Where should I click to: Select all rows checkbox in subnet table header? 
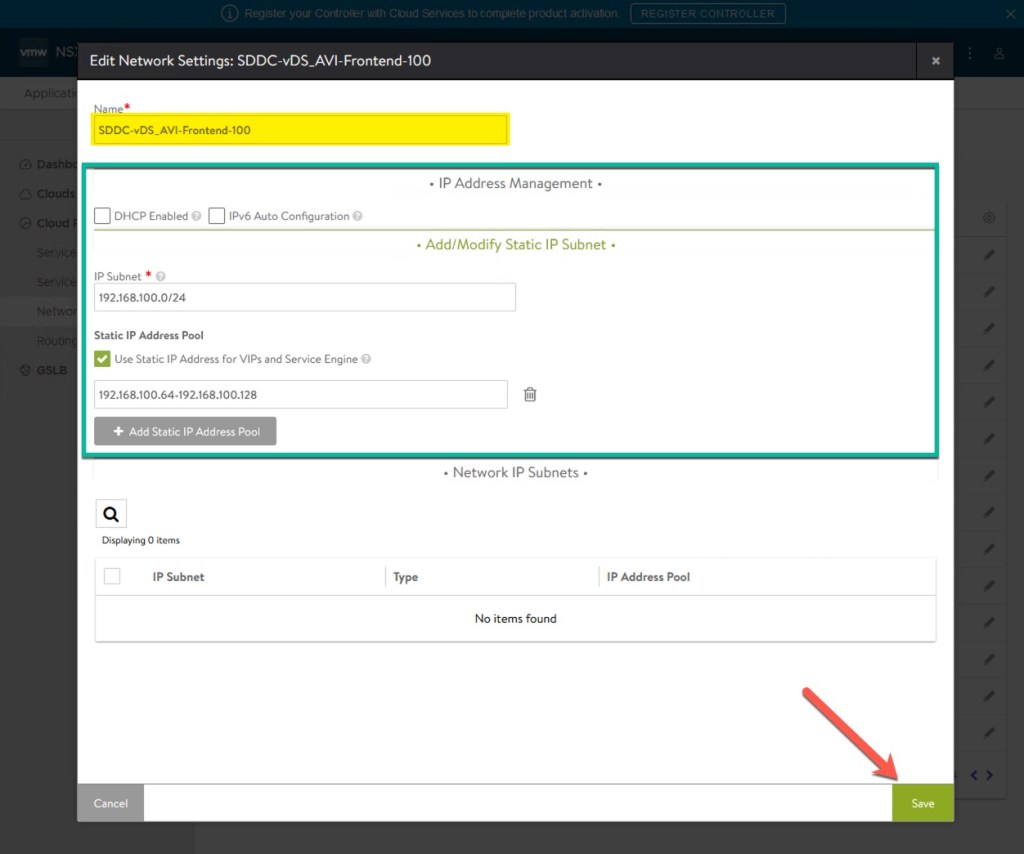(112, 576)
